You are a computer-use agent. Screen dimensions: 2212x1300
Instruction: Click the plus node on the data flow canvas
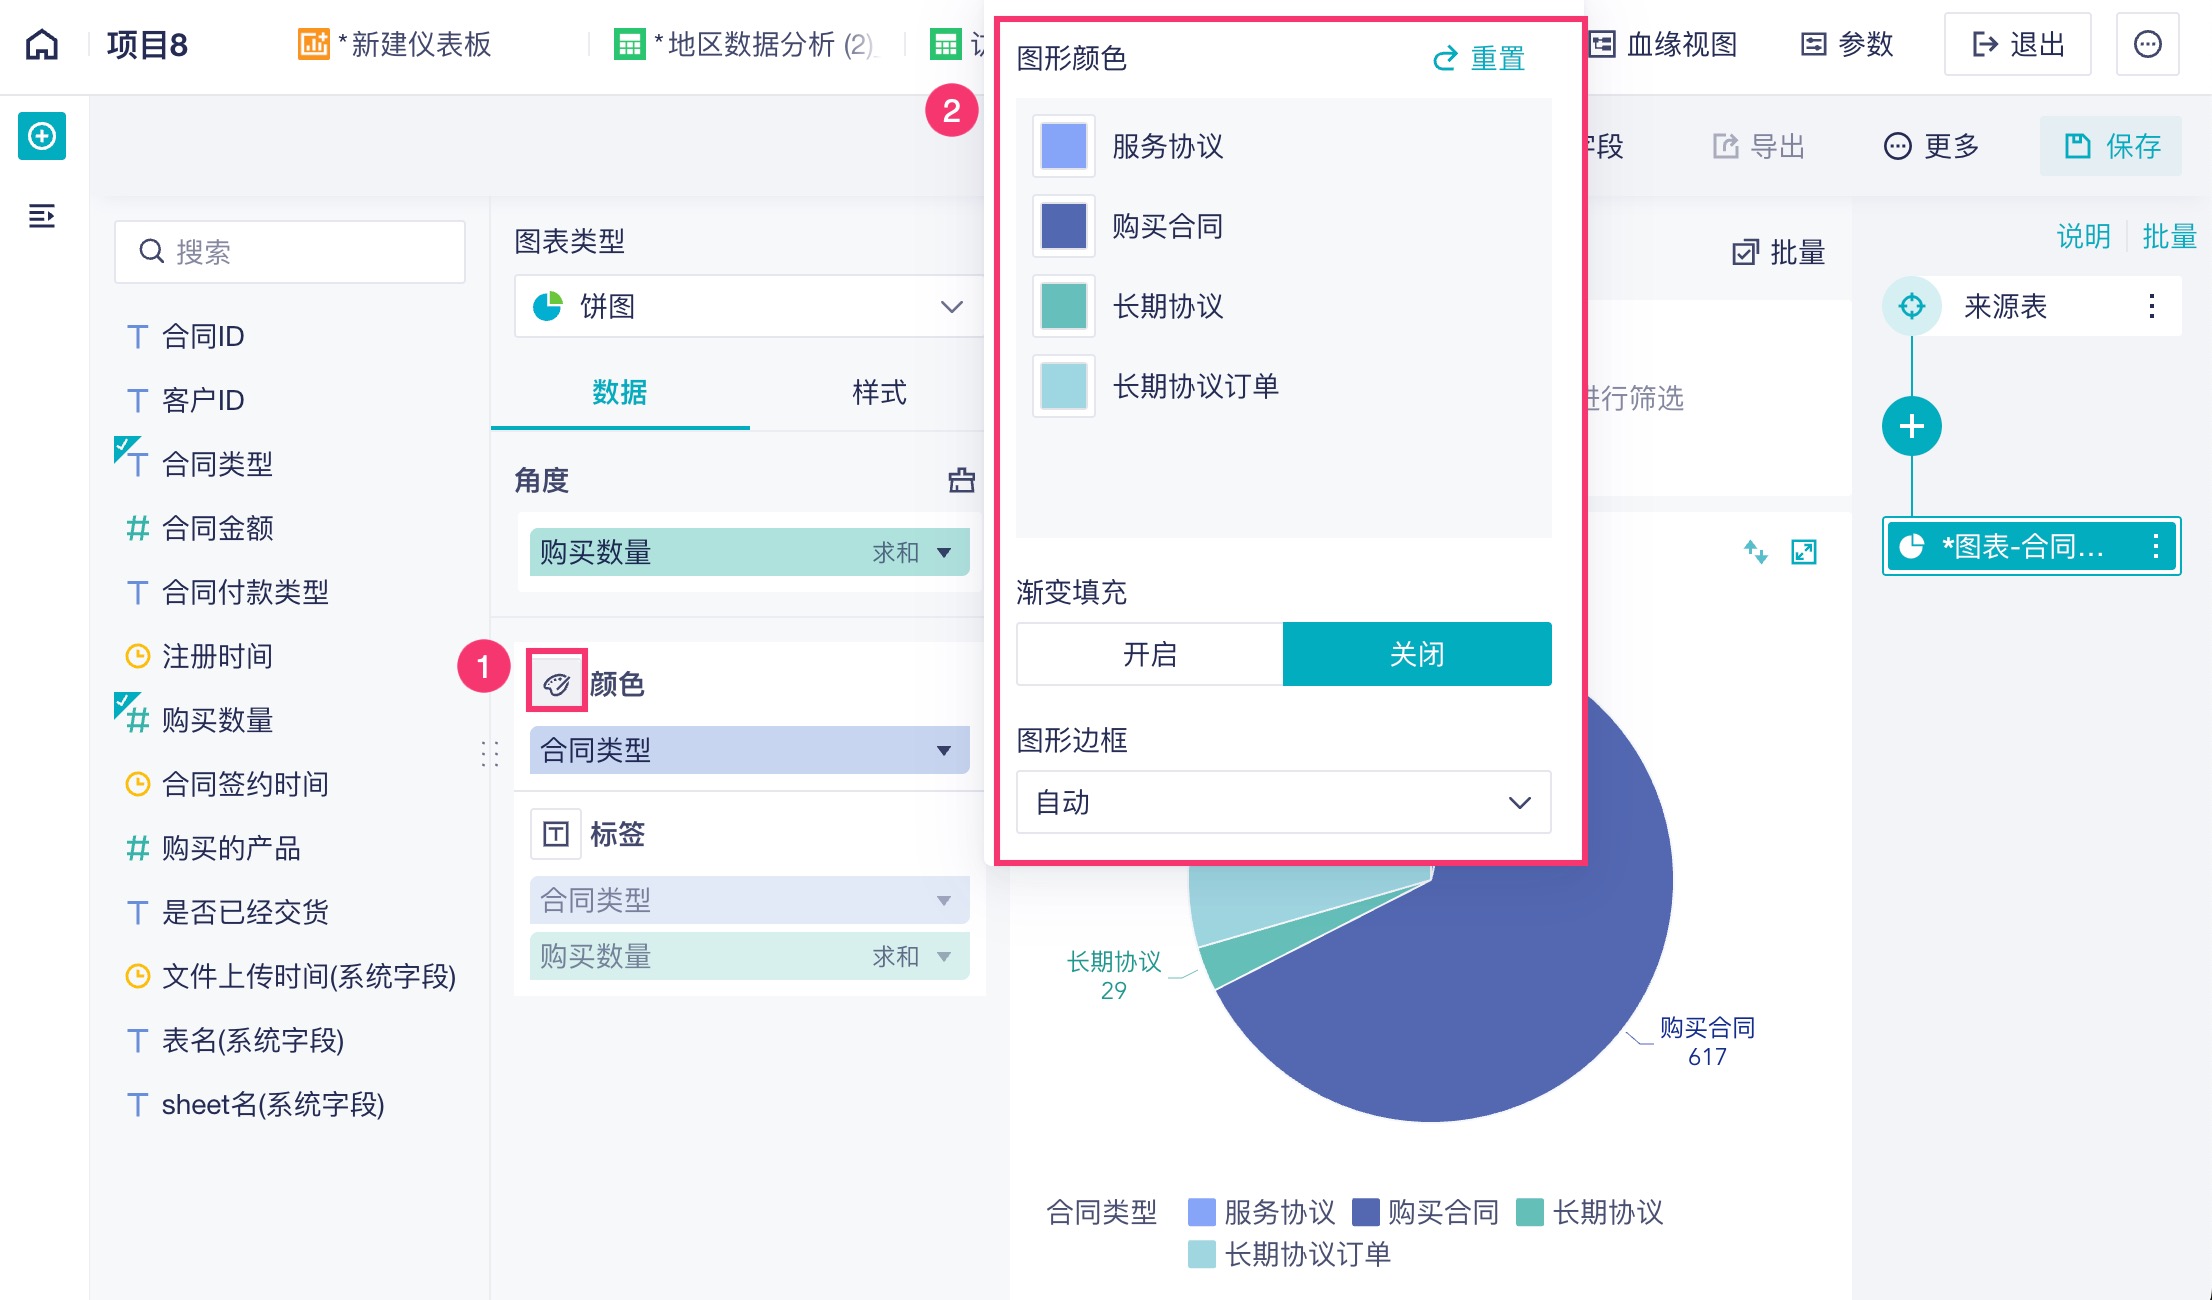pyautogui.click(x=1911, y=425)
